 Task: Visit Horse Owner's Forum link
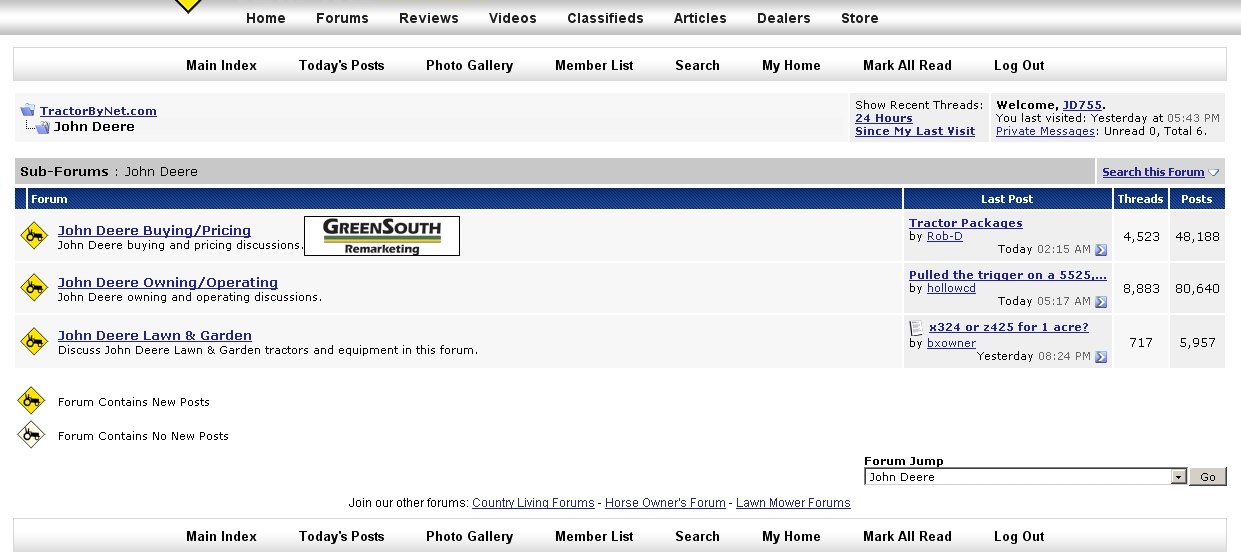tap(665, 503)
